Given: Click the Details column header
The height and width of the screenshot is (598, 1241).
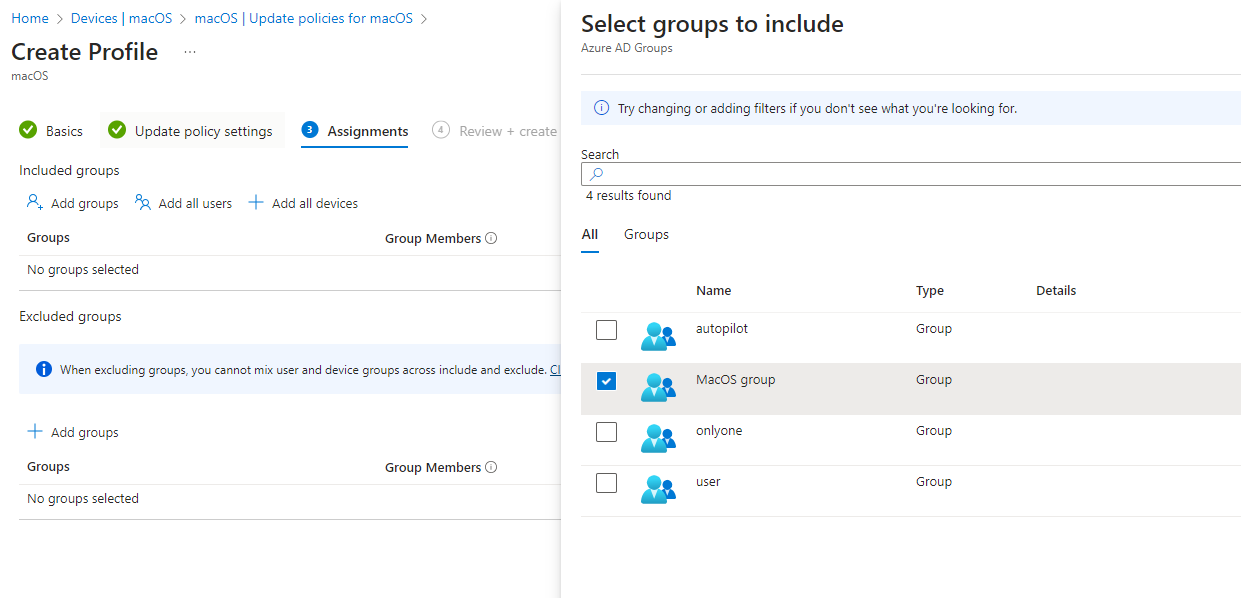Looking at the screenshot, I should tap(1056, 290).
